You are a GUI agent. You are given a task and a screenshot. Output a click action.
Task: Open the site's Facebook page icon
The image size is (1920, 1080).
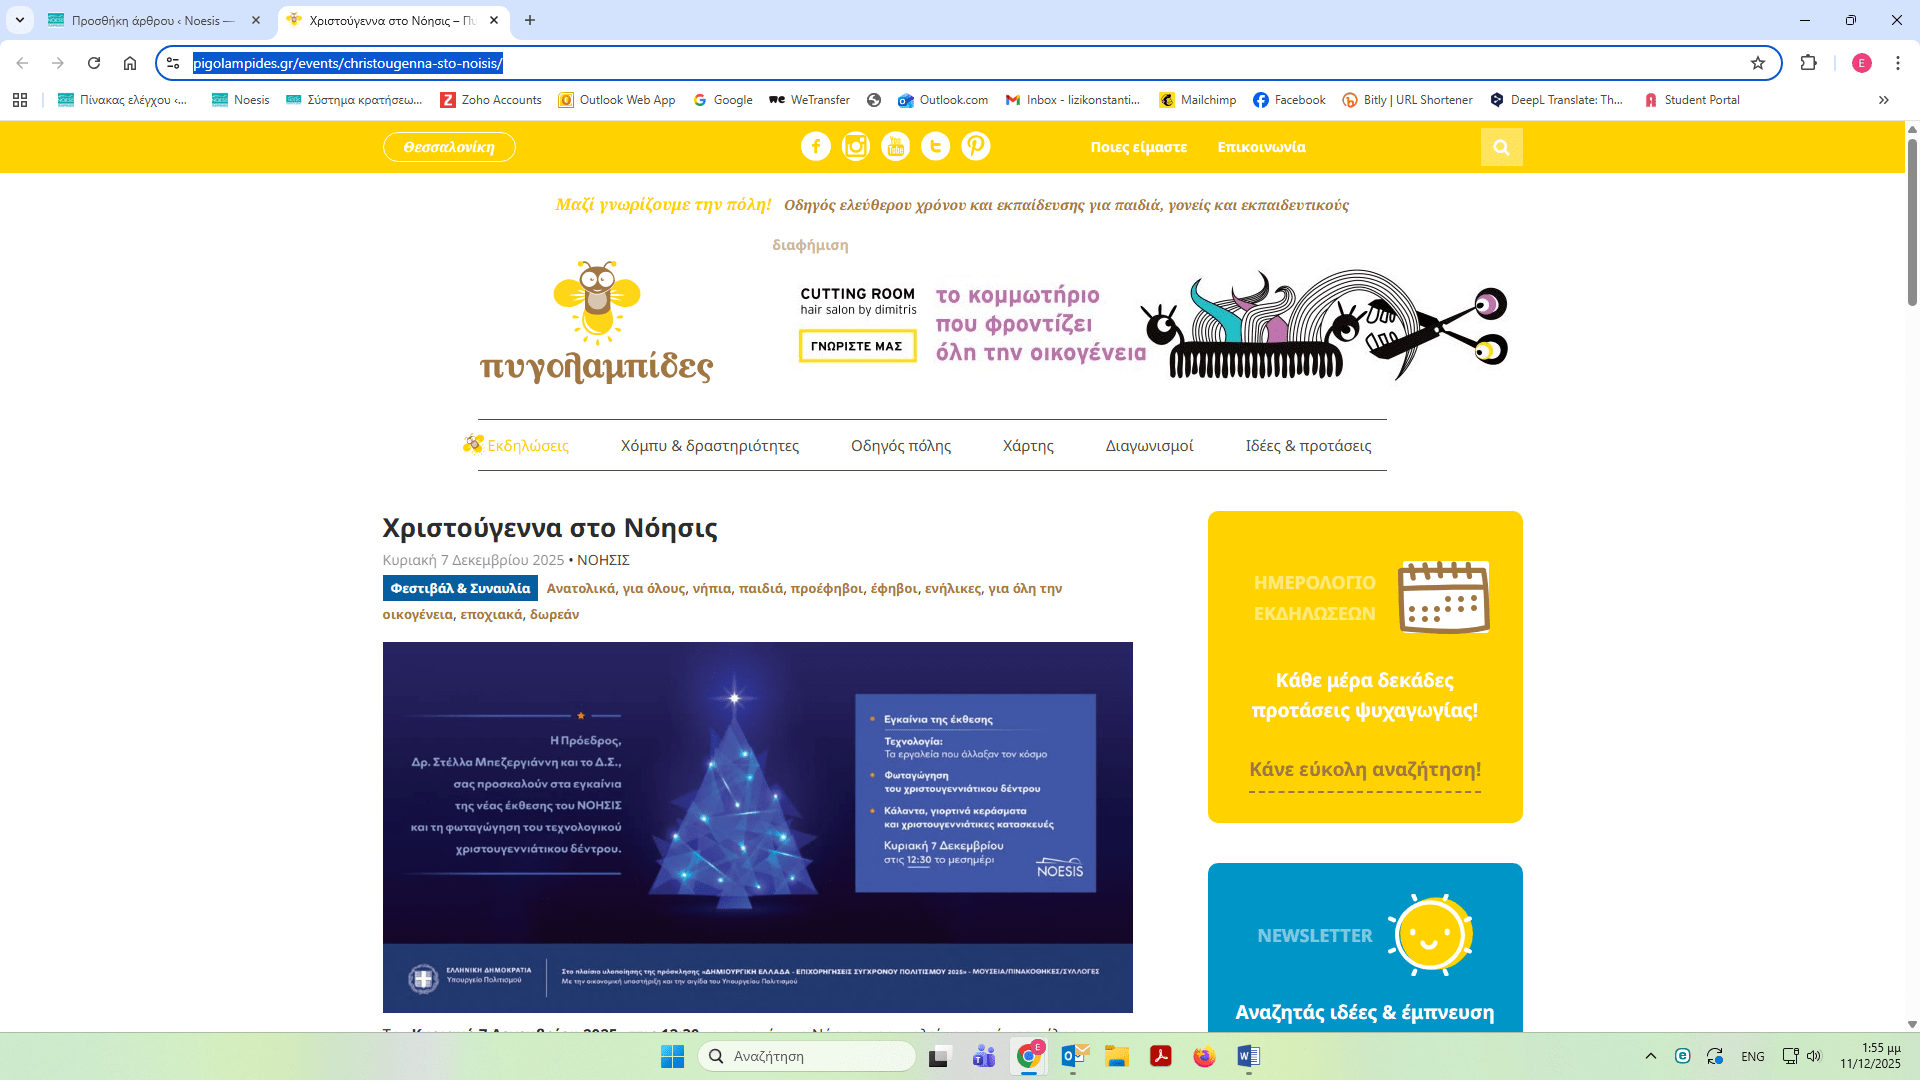pyautogui.click(x=815, y=147)
